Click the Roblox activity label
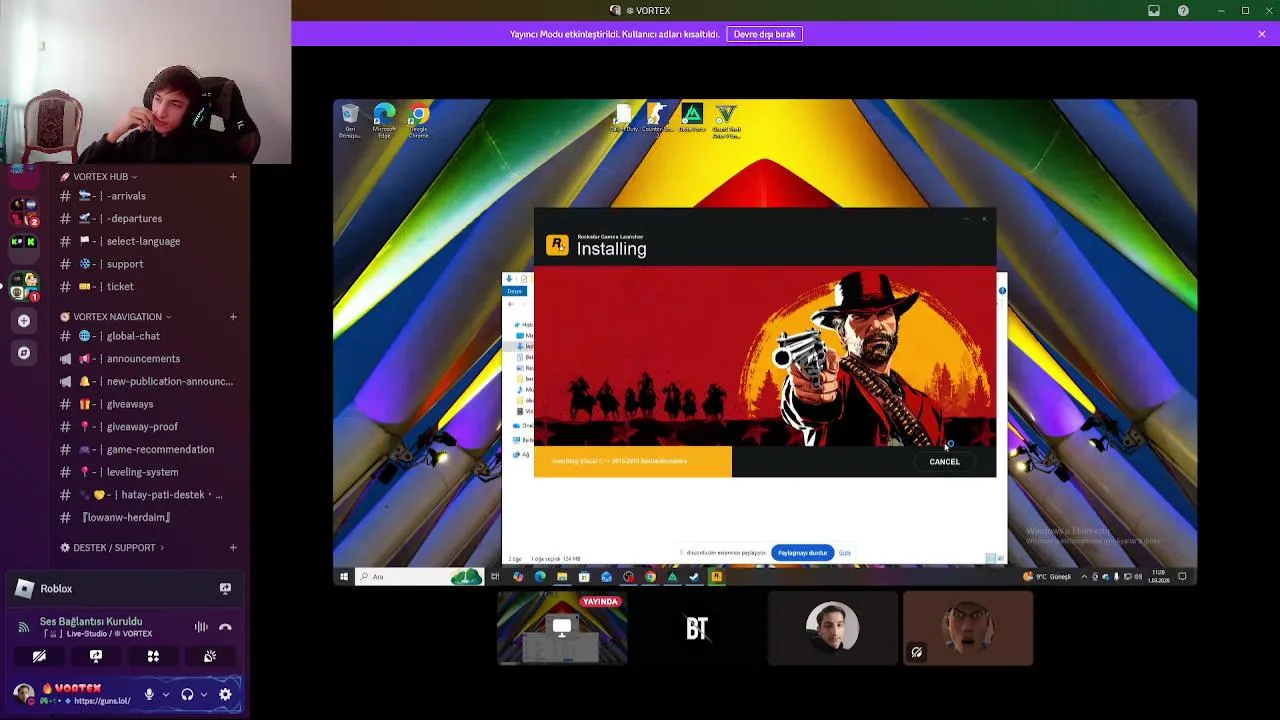1280x720 pixels. point(56,589)
